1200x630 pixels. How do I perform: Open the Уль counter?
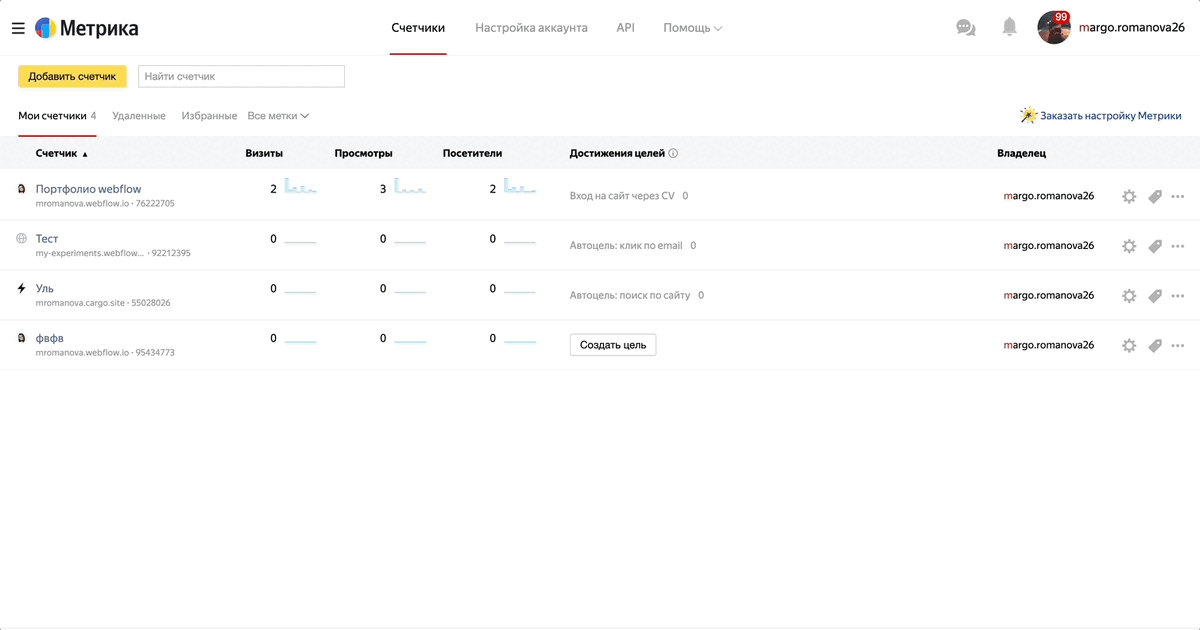(x=45, y=288)
